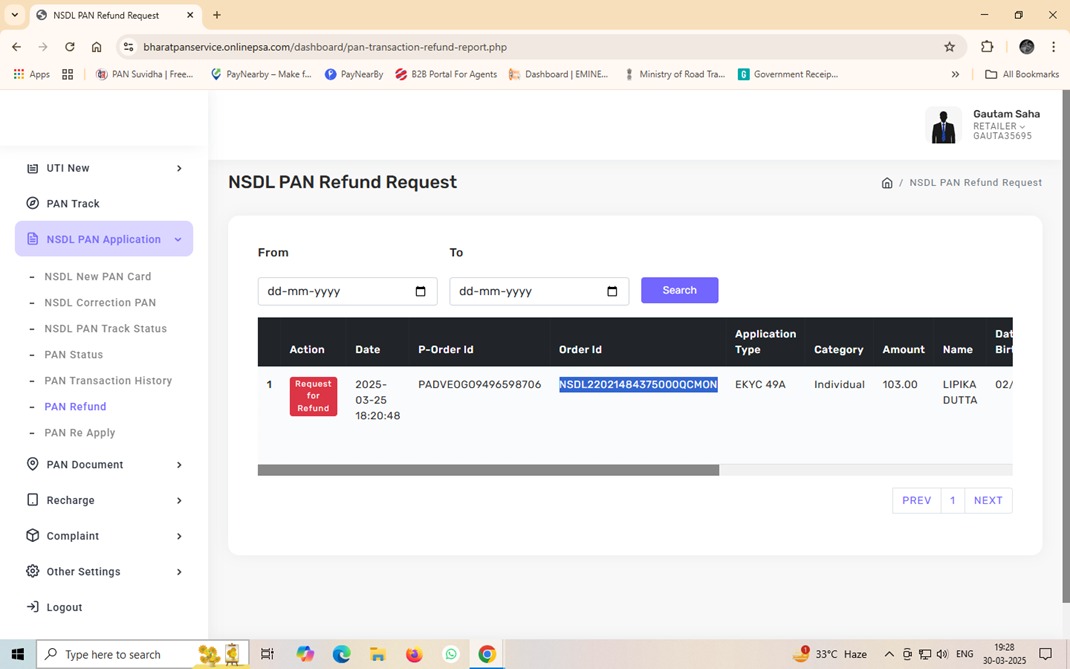Open the browser Extensions puzzle icon
Screen dimensions: 1070x669
tap(987, 47)
